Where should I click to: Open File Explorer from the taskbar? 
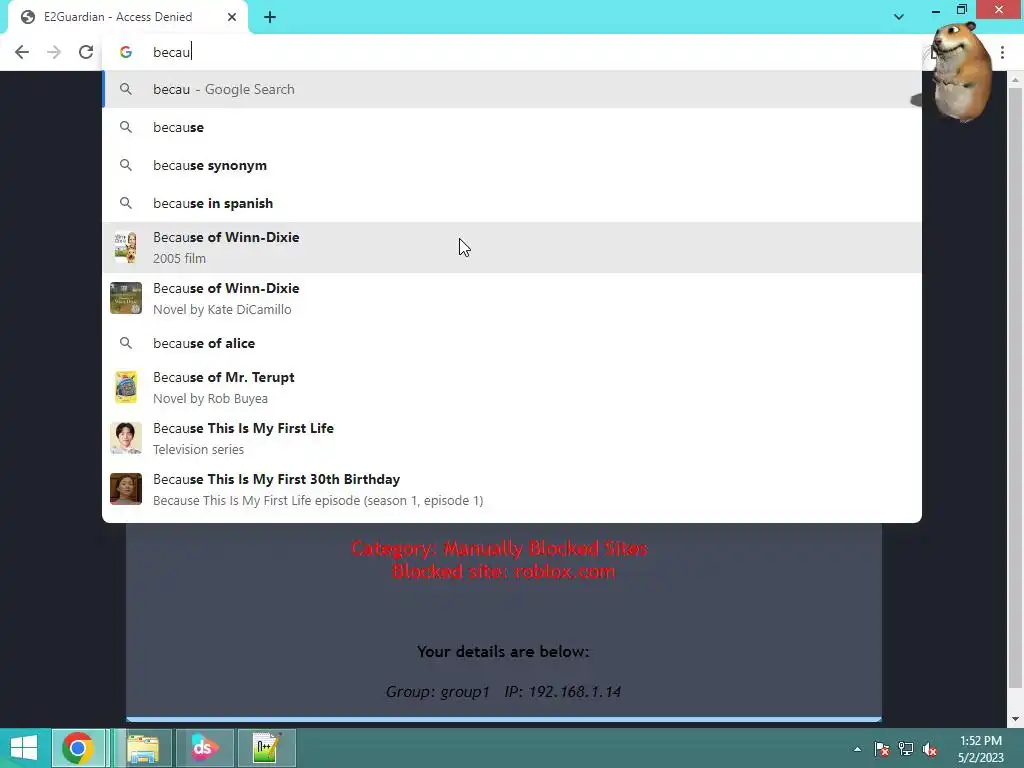click(x=143, y=748)
